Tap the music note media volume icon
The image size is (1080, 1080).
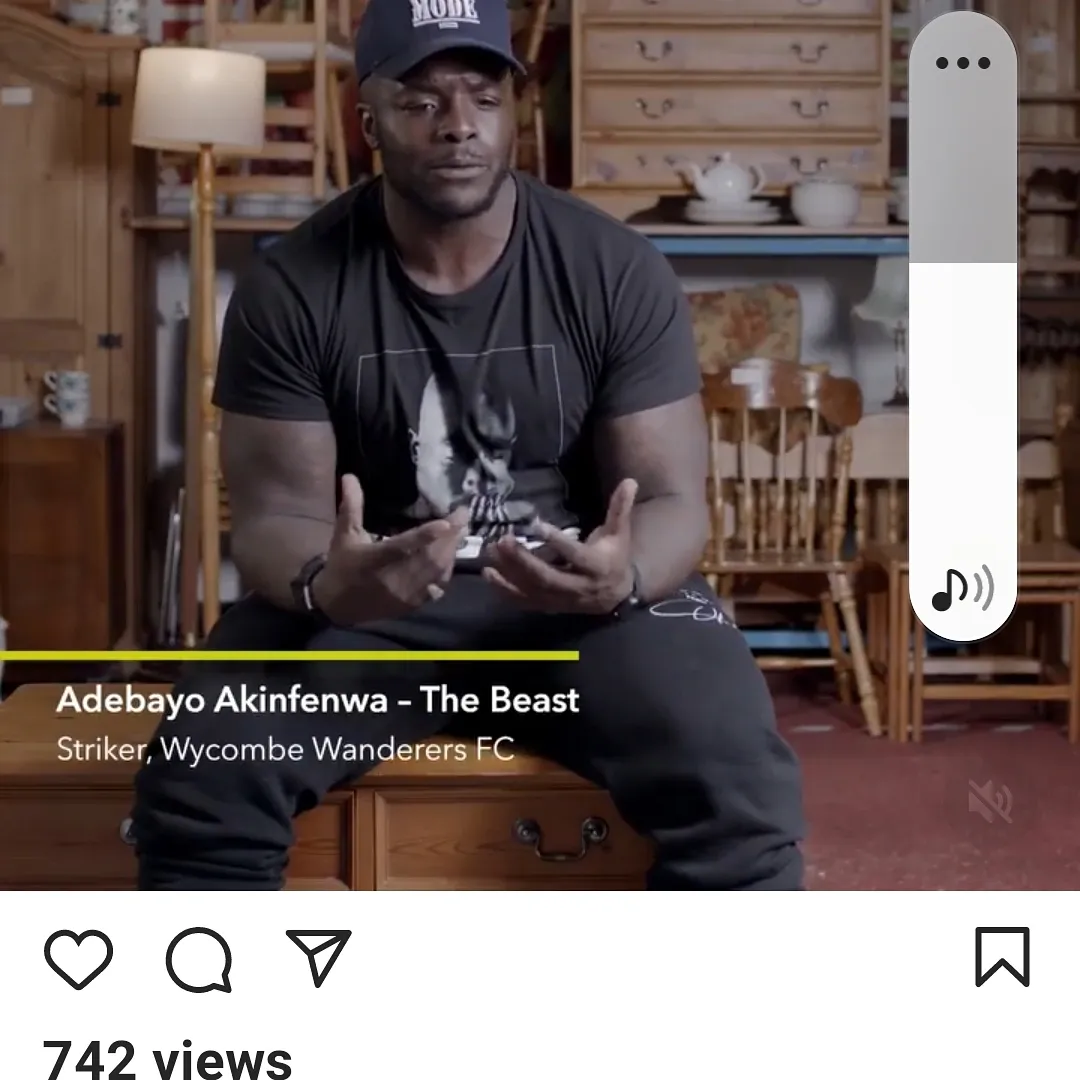pyautogui.click(x=962, y=589)
